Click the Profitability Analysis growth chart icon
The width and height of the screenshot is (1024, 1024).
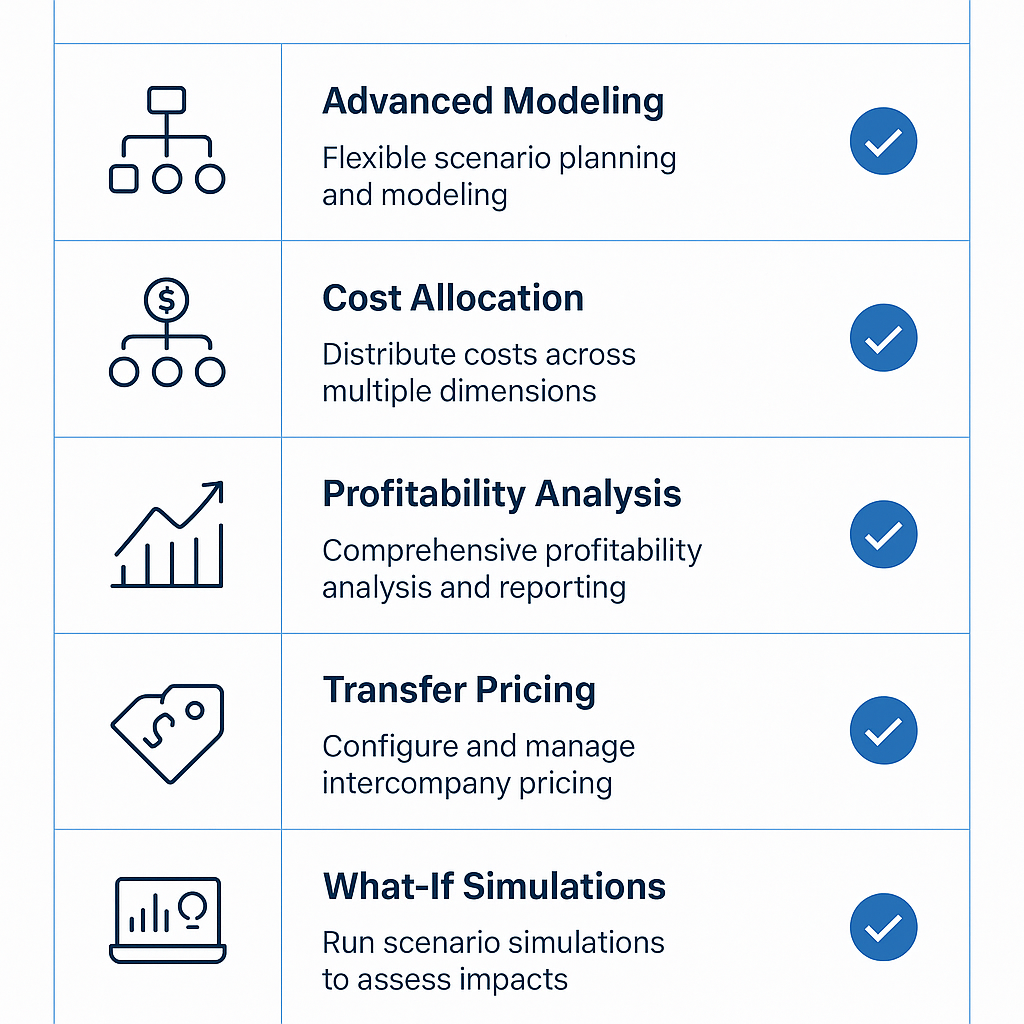168,534
